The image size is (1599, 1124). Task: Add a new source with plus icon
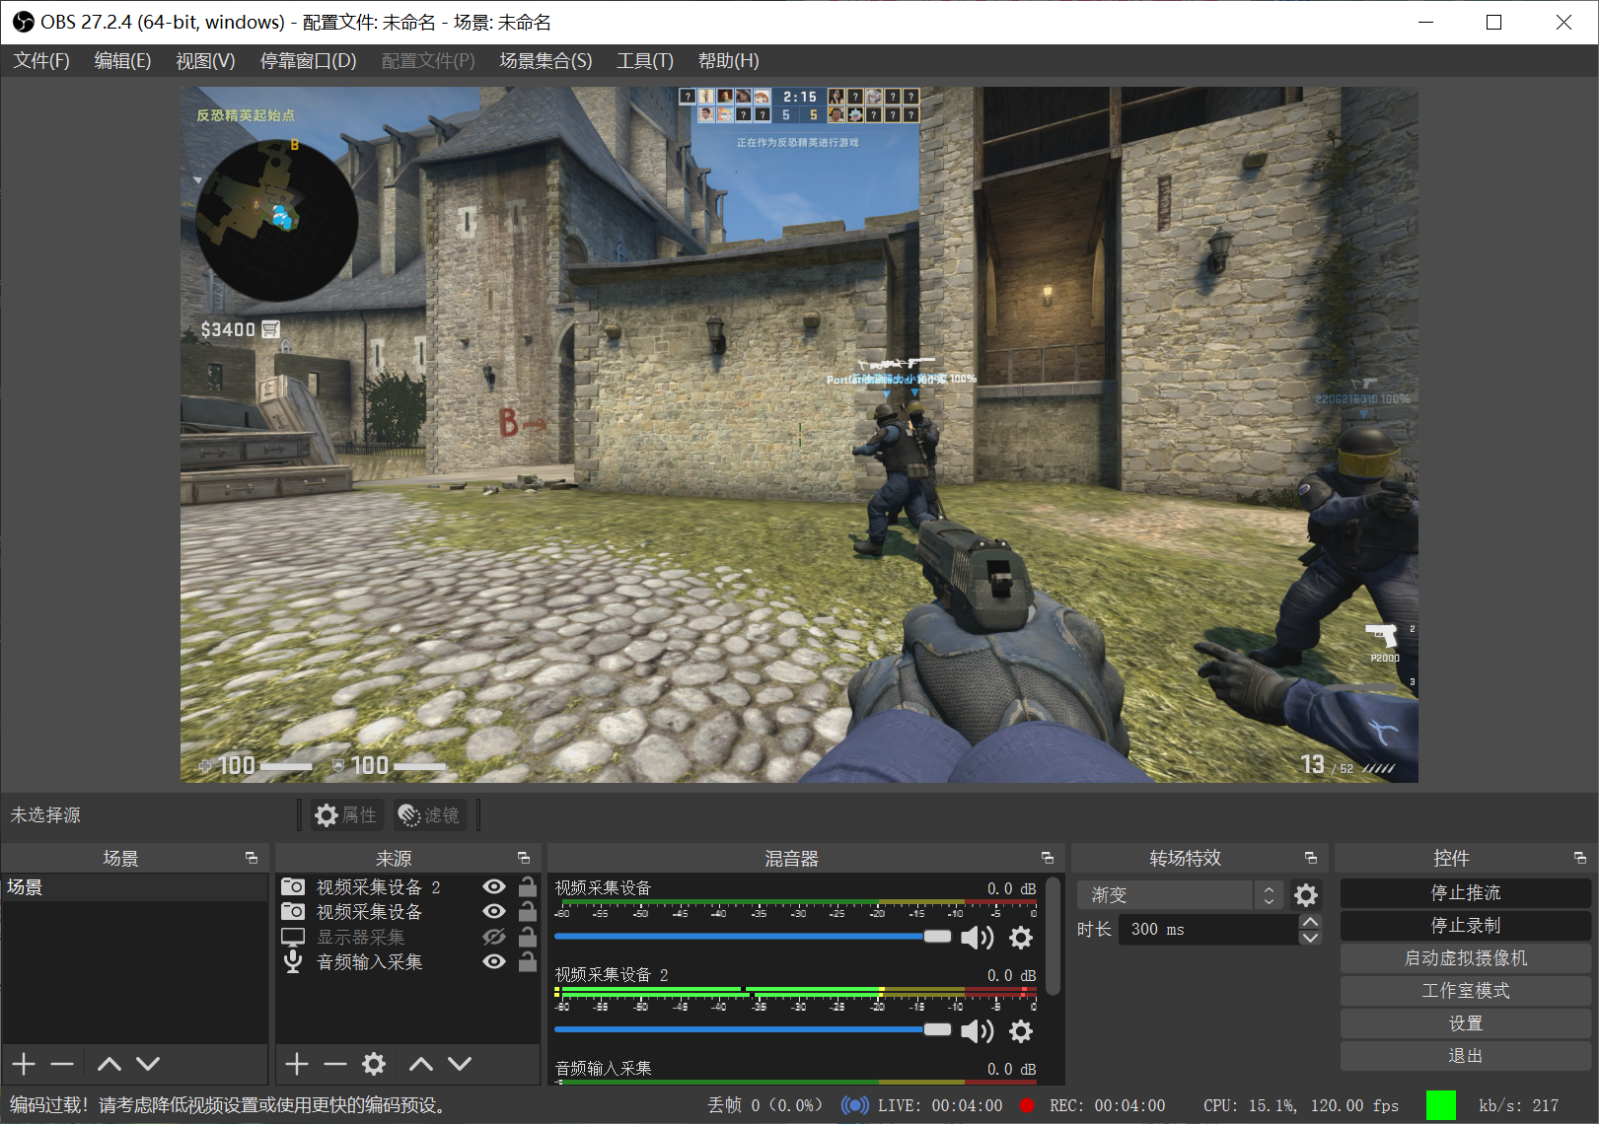297,1064
